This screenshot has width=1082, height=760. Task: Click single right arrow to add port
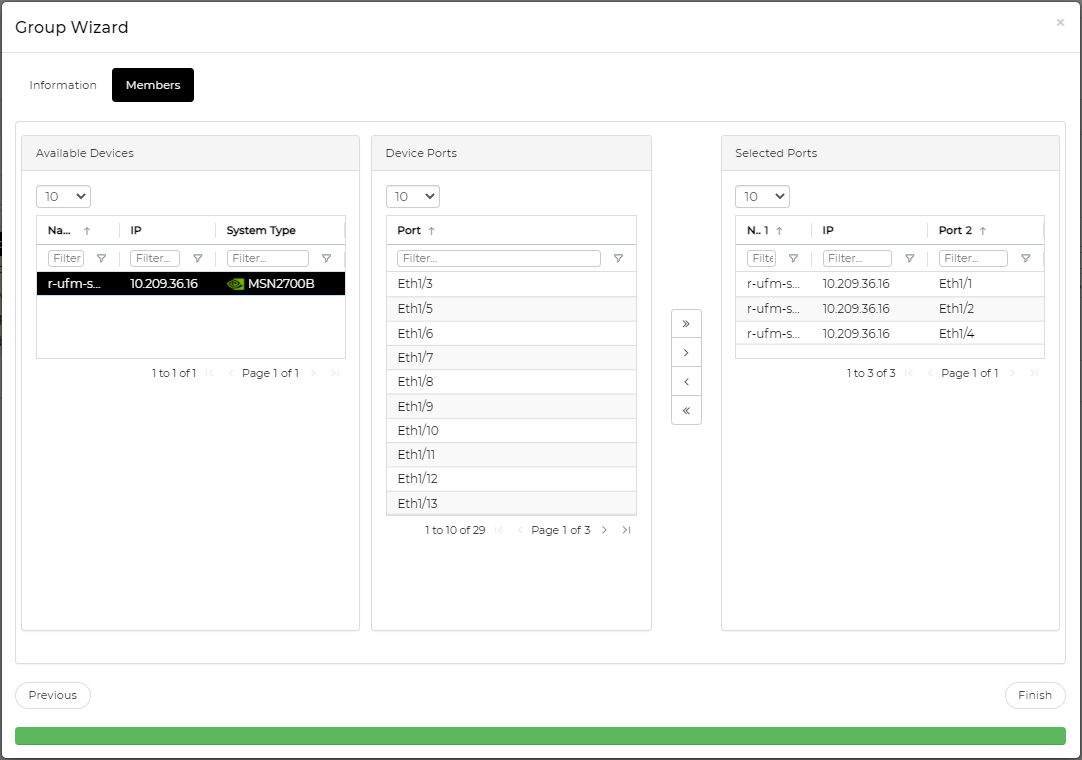(686, 353)
